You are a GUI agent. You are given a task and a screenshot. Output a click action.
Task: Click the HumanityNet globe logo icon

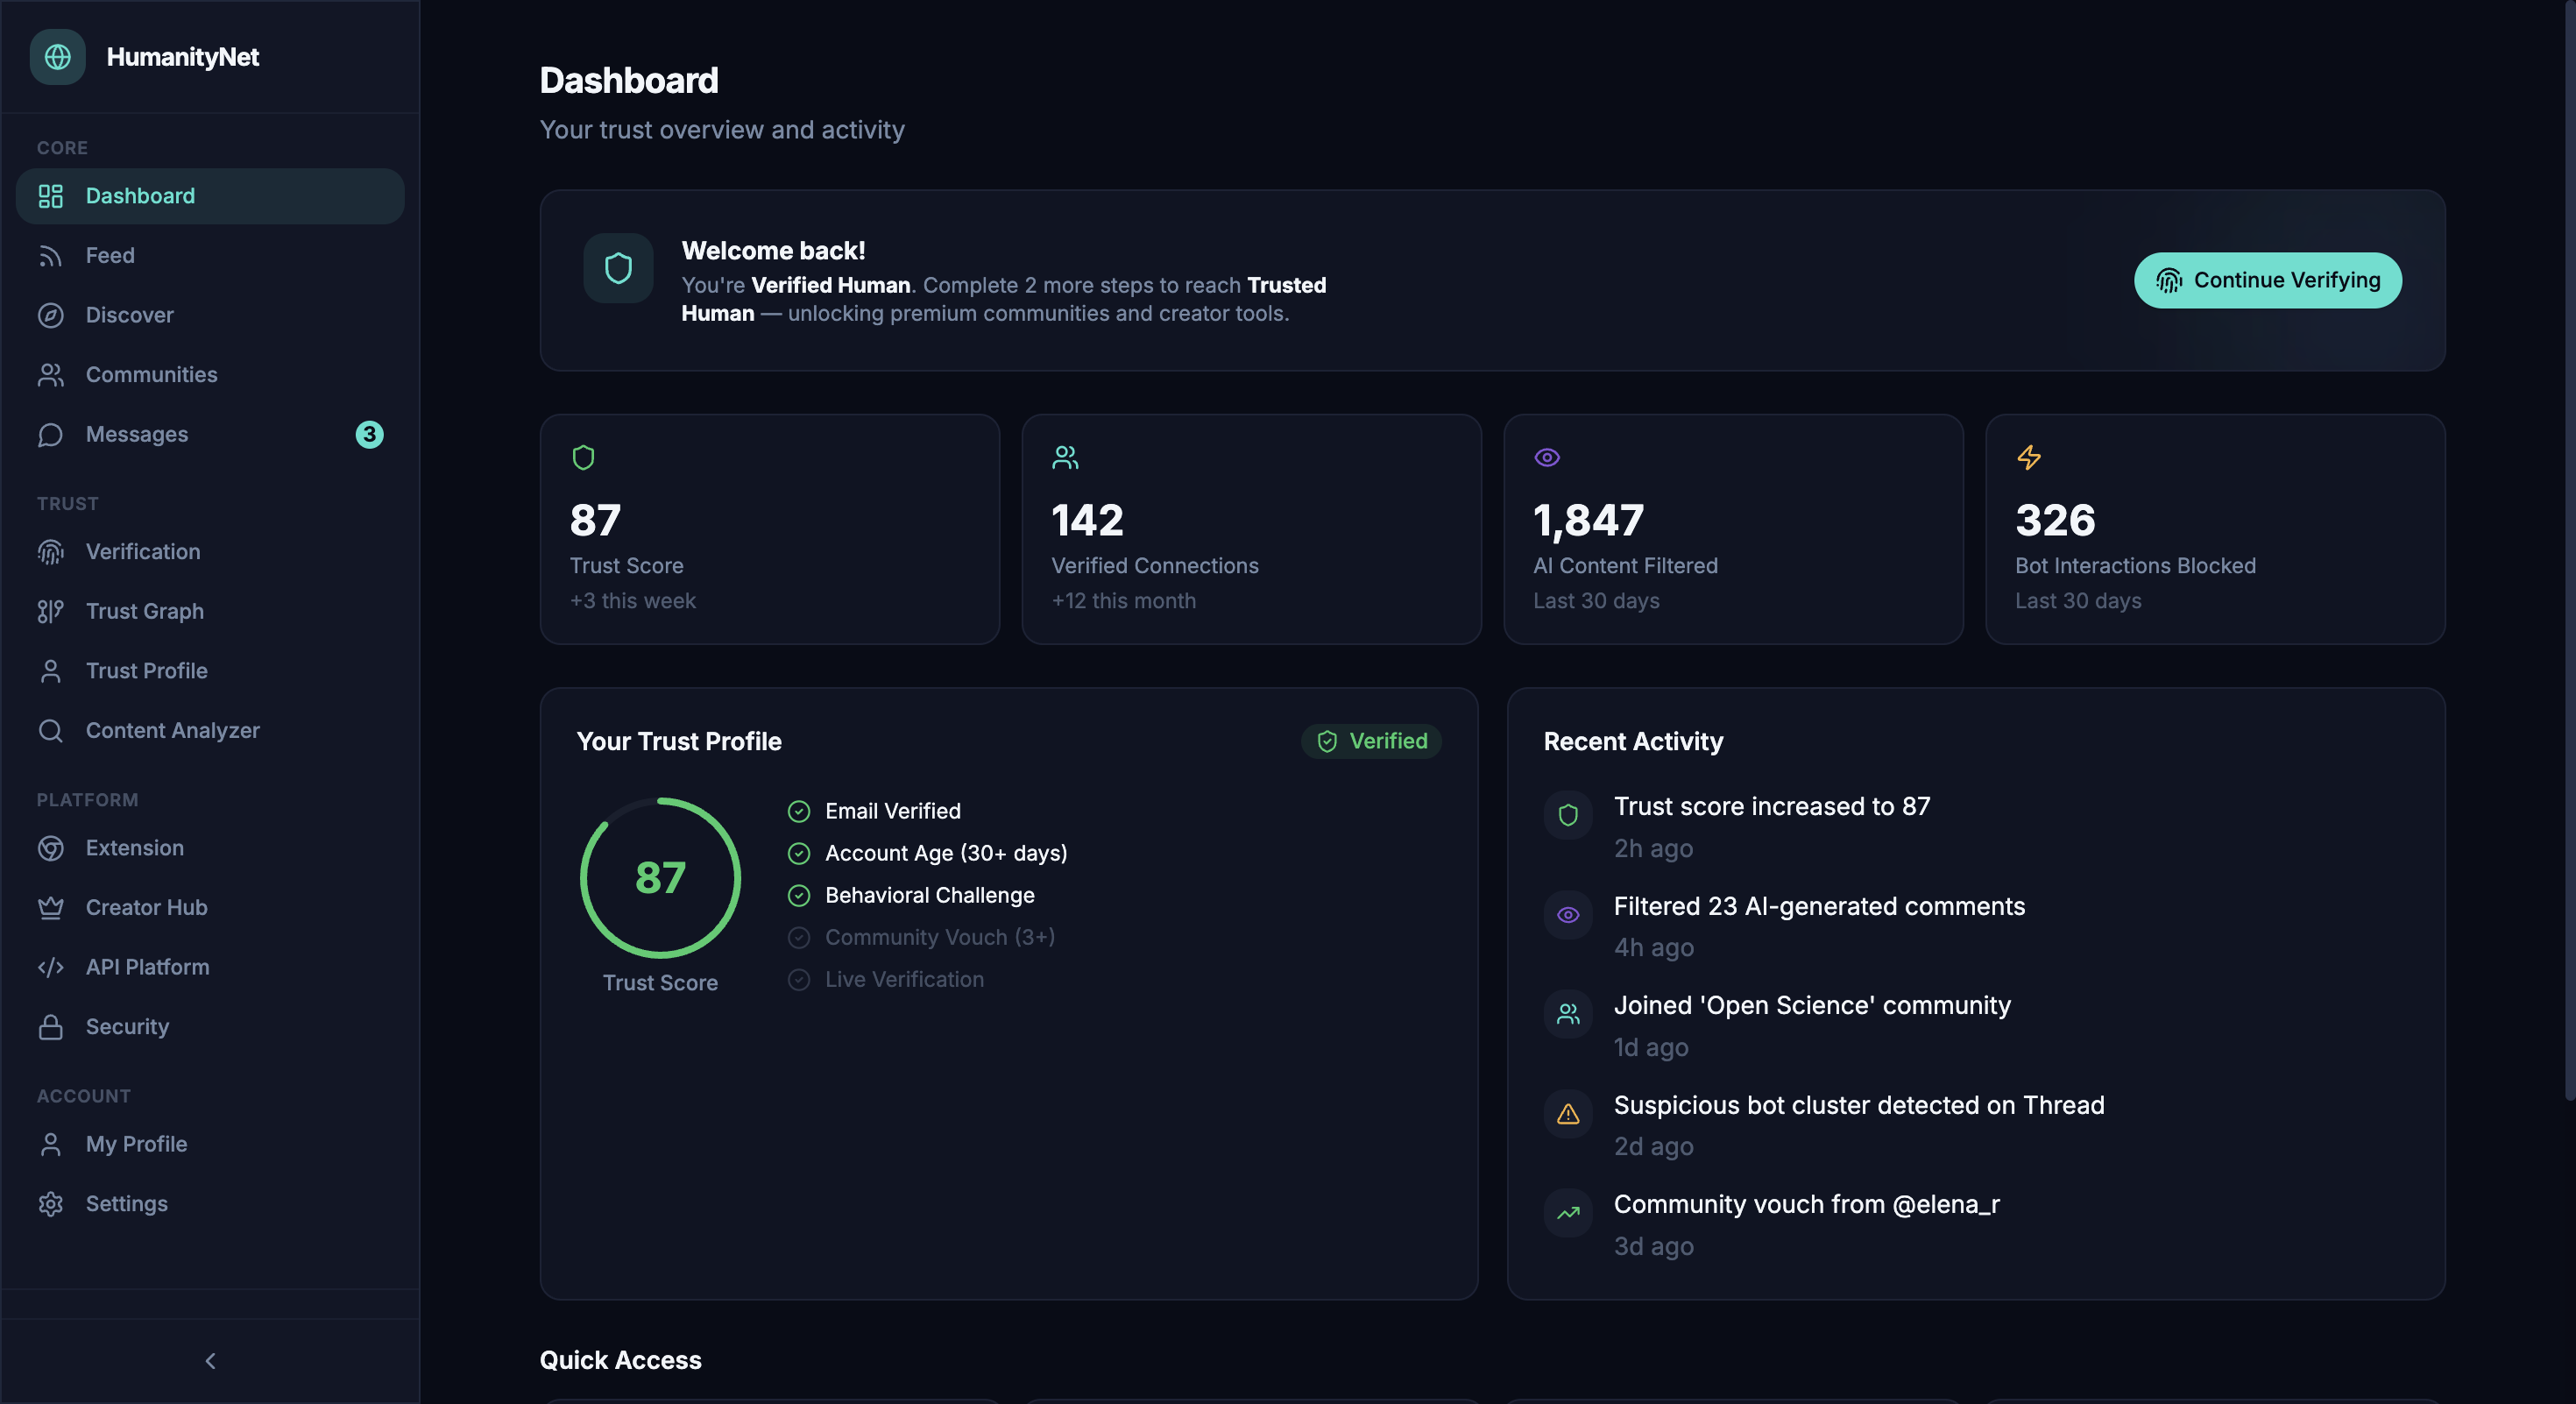point(58,57)
